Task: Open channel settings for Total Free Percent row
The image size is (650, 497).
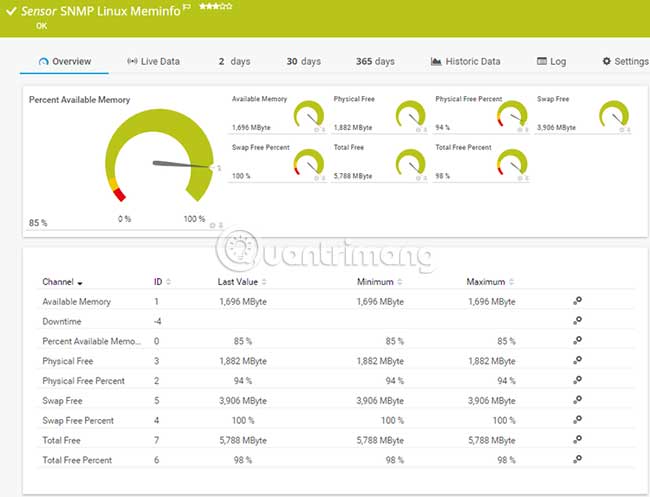Action: coord(577,459)
